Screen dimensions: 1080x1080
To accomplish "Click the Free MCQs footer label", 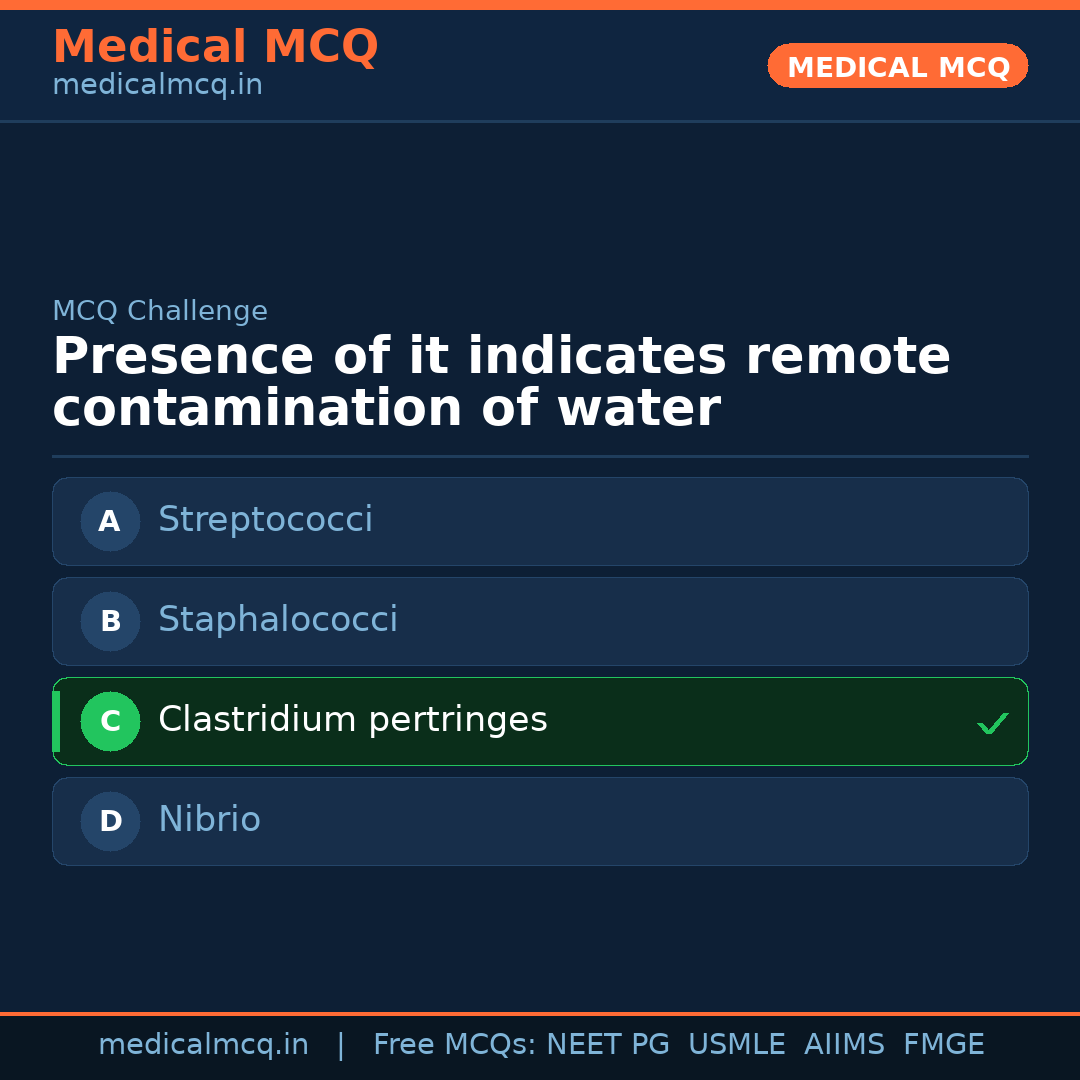I will [455, 1045].
